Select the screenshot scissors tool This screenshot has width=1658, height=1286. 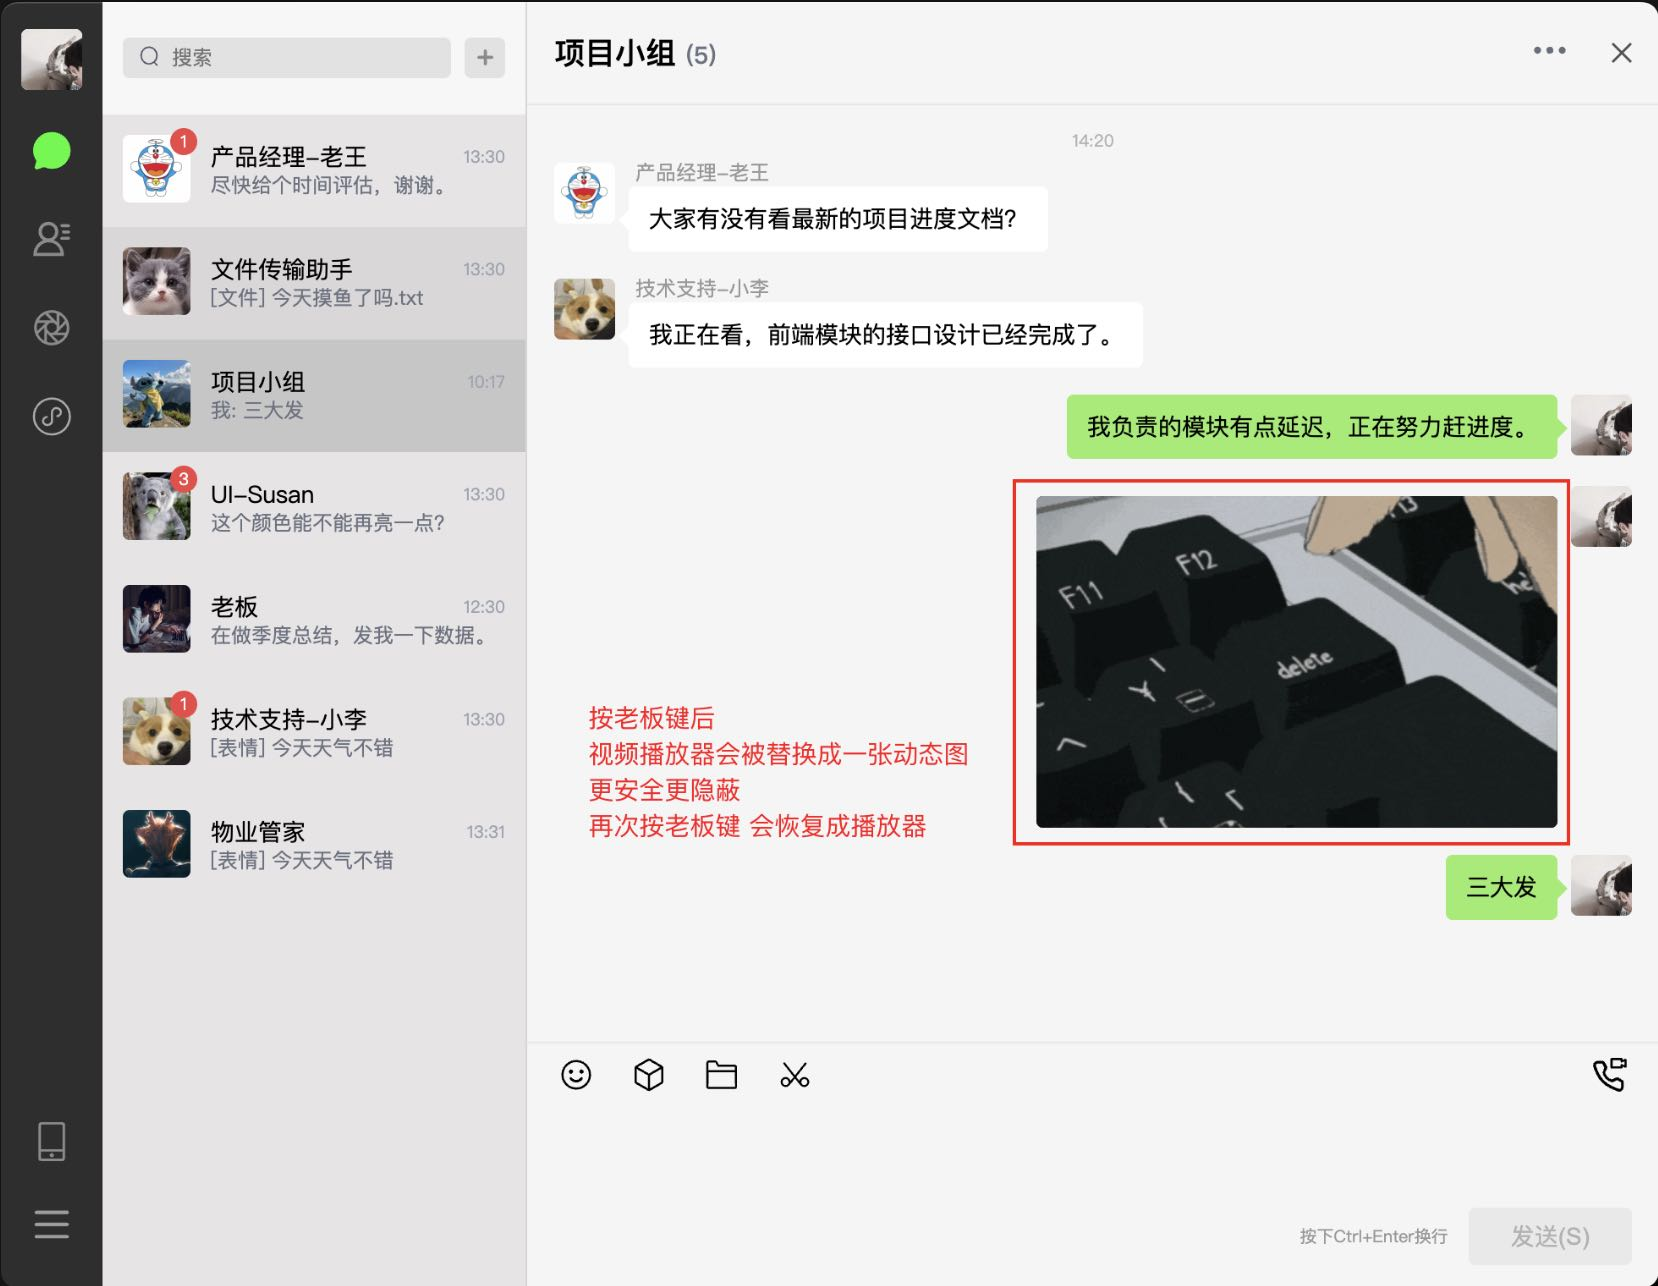point(793,1075)
